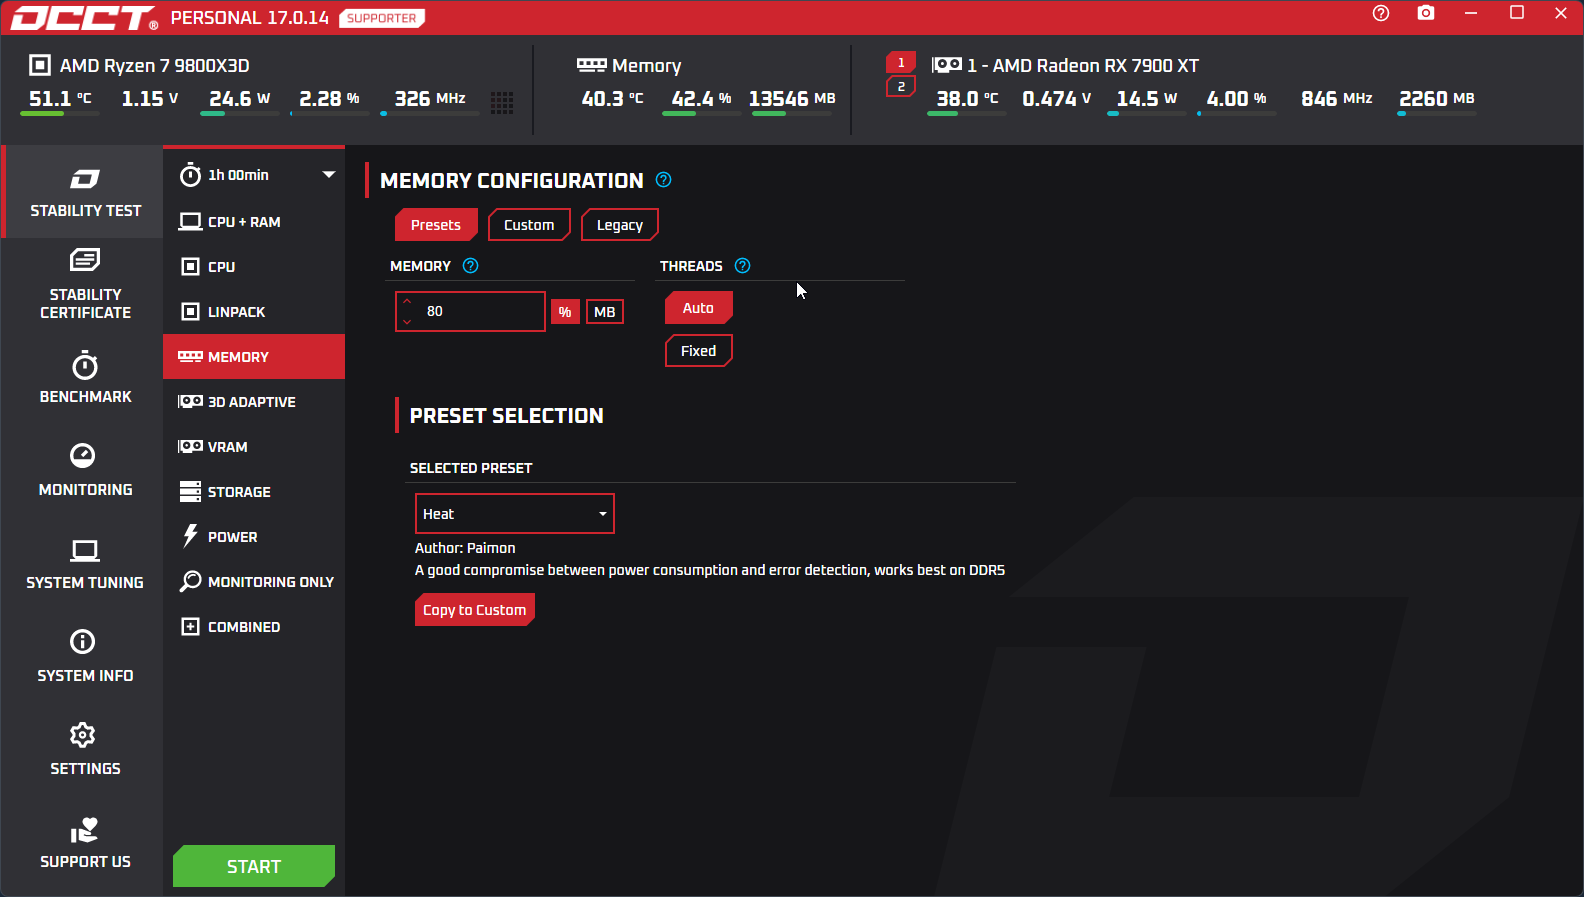1584x897 pixels.
Task: Set memory unit to percent
Action: click(x=565, y=312)
